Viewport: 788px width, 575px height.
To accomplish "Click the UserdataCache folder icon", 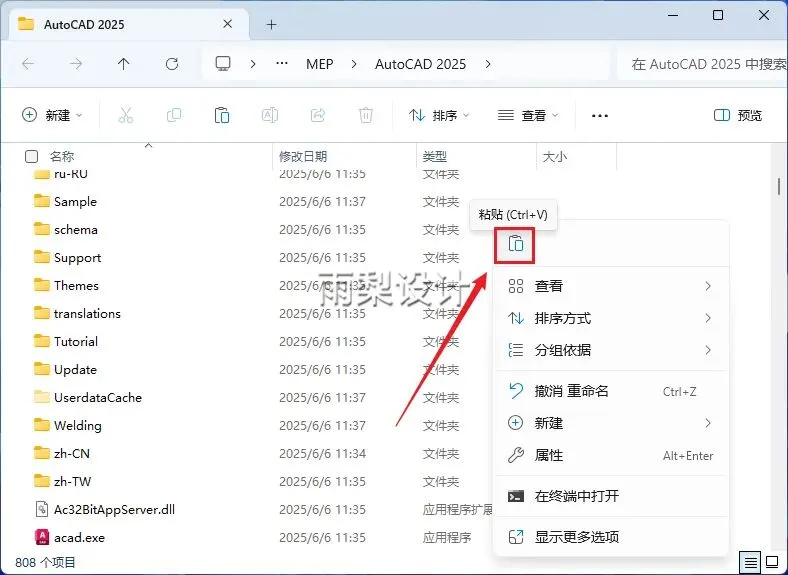I will (42, 397).
